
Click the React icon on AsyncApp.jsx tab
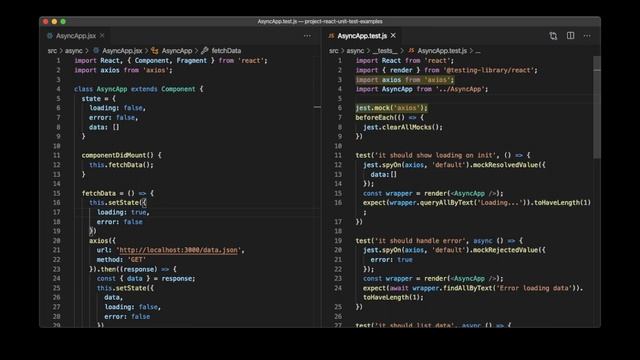[x=50, y=36]
